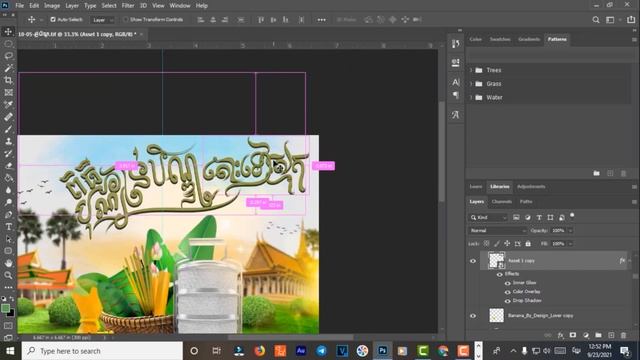640x360 pixels.
Task: Open the Fill slider dropdown arrow
Action: tap(570, 244)
